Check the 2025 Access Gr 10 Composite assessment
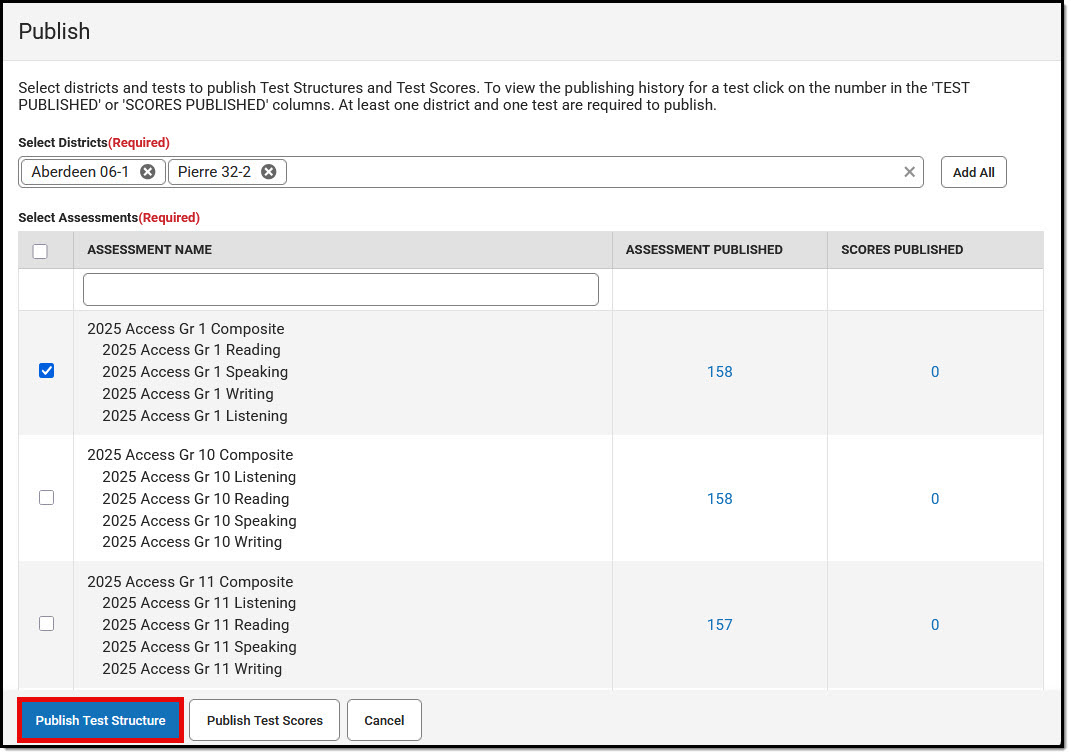Screen dimensions: 1071x755 click(46, 497)
